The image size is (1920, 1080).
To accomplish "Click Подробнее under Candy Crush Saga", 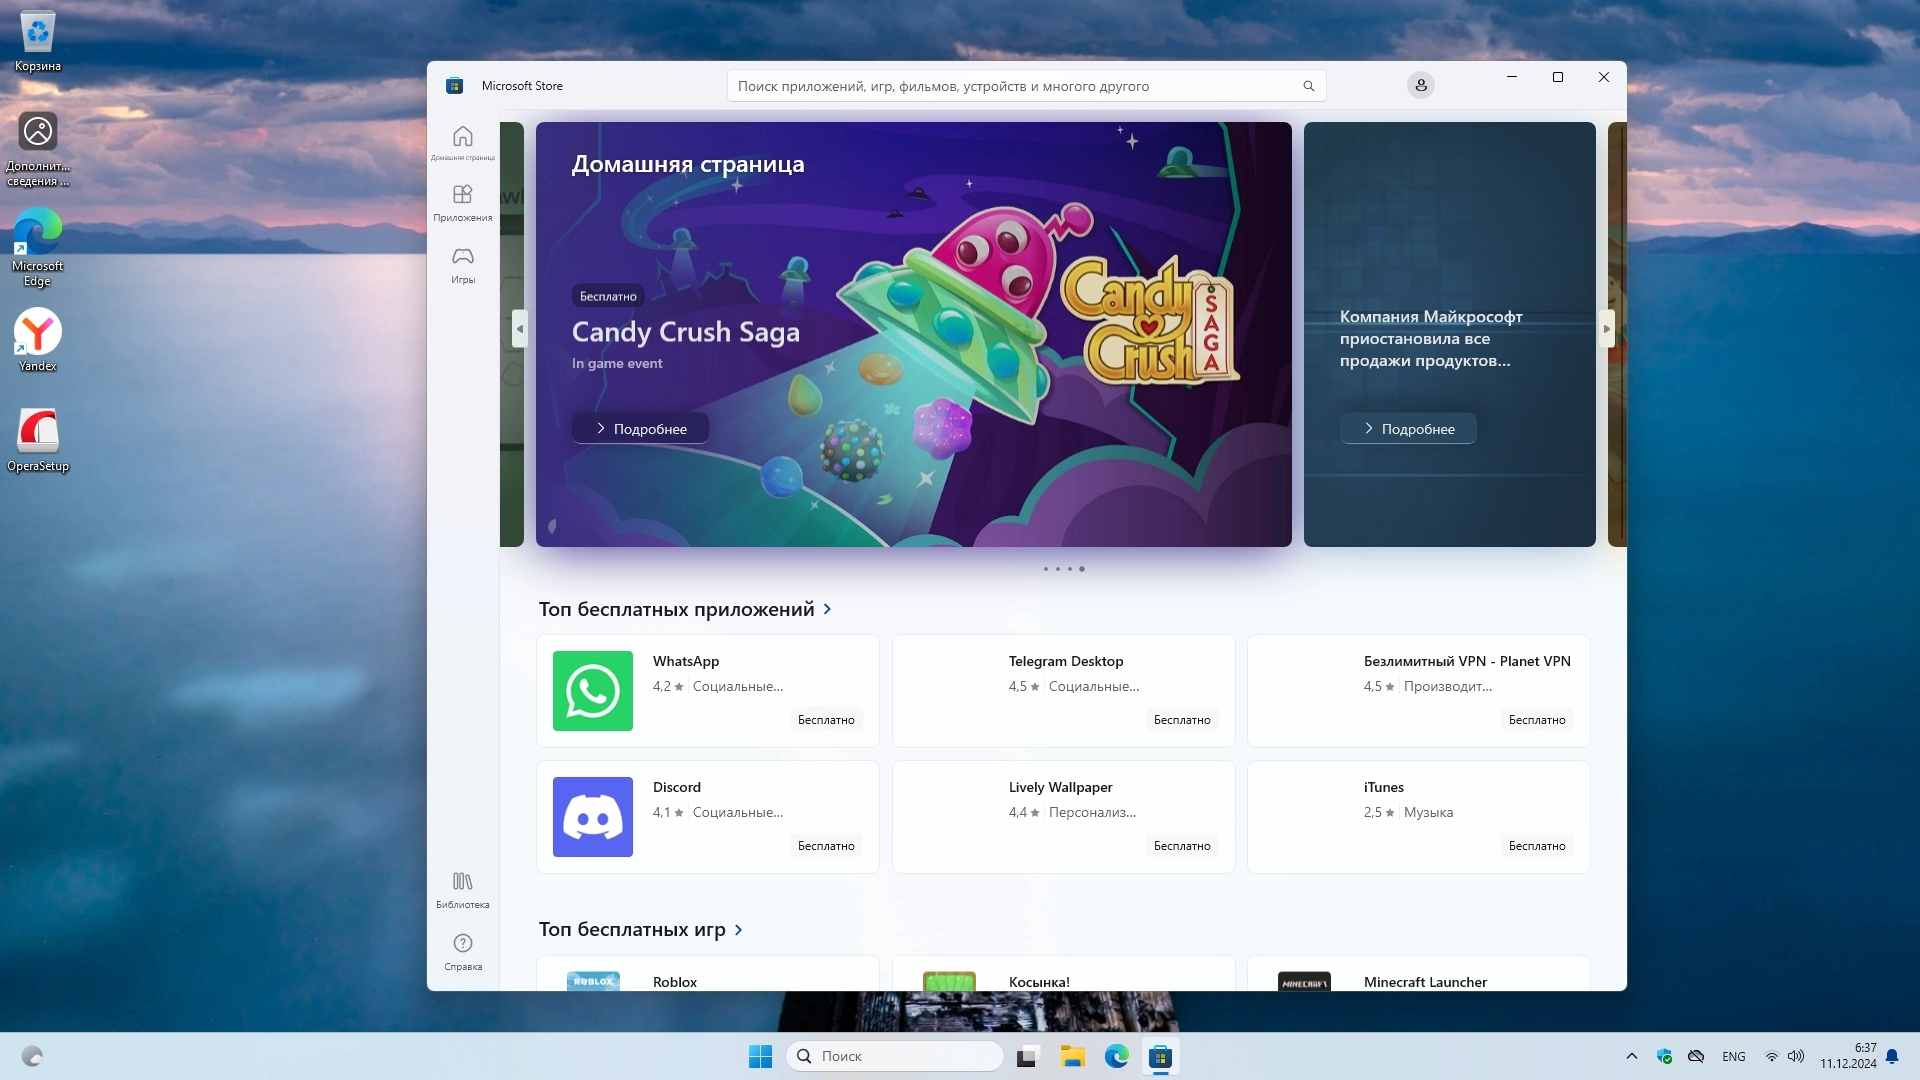I will [640, 429].
